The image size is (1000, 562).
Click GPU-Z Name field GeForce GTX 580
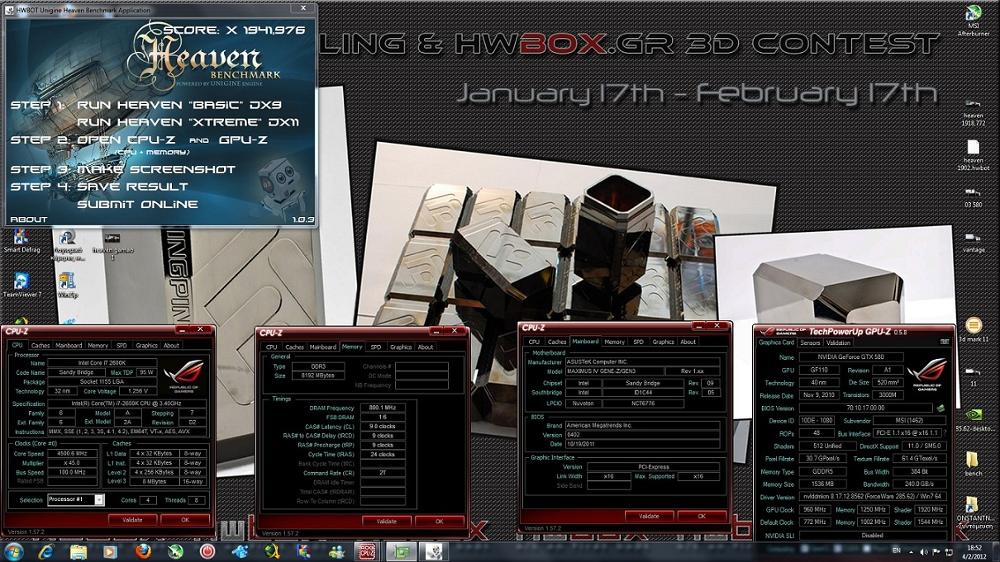point(851,357)
